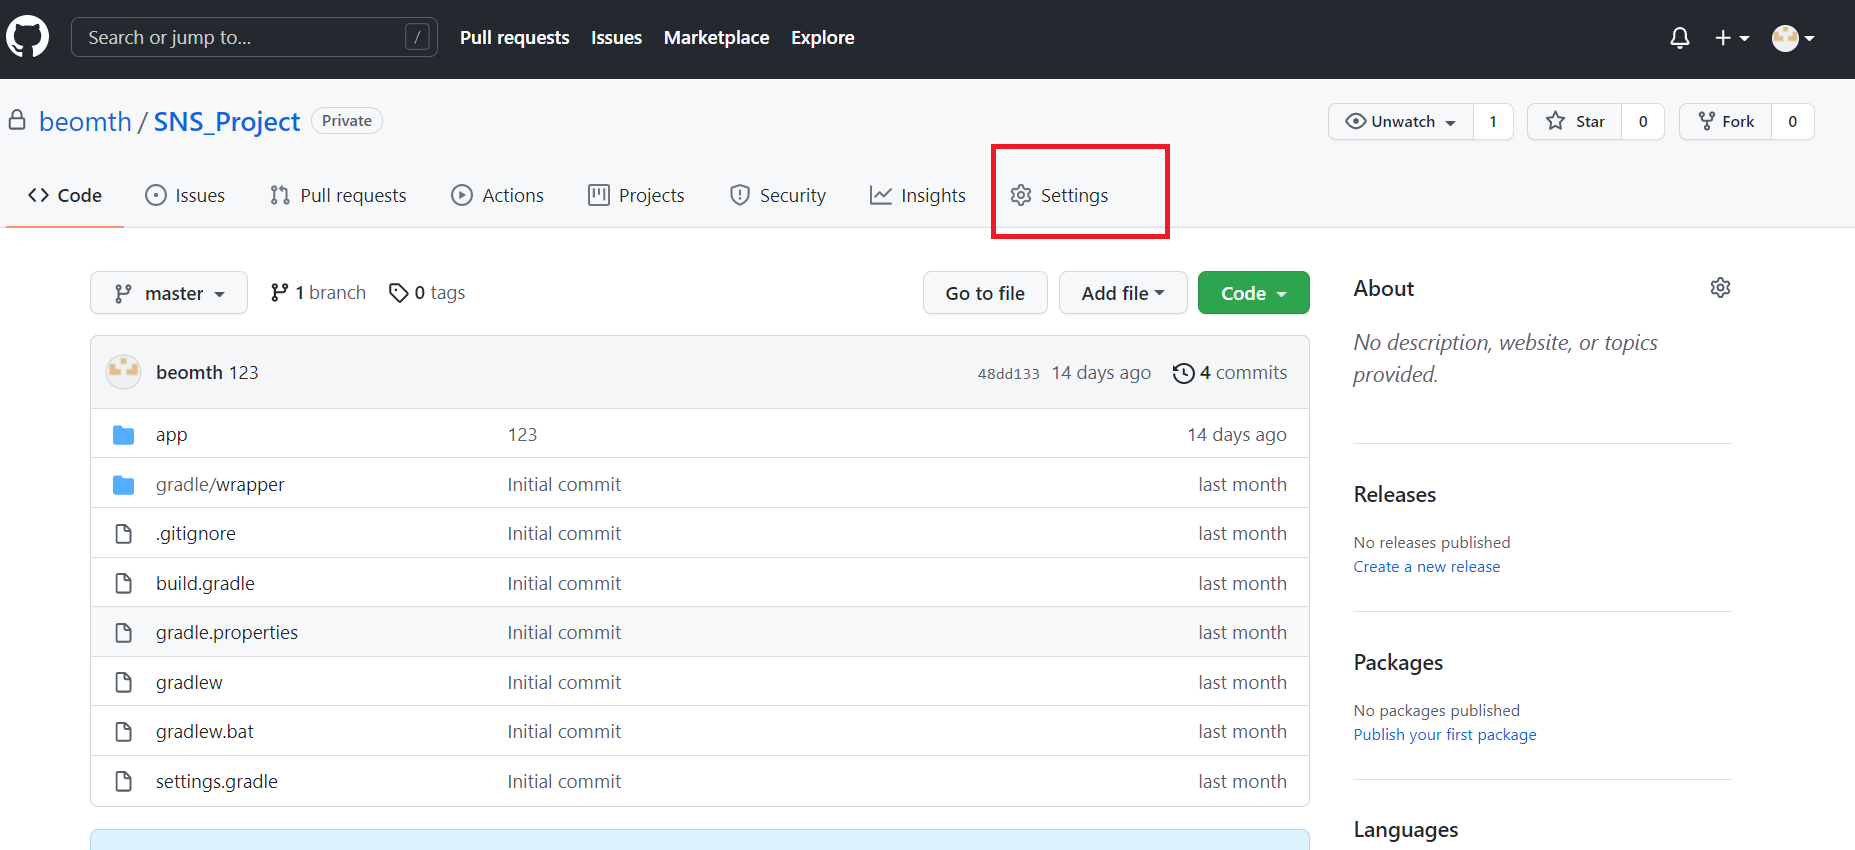View stargazers count 0
Screen dimensions: 1855x850
pyautogui.click(x=1643, y=121)
